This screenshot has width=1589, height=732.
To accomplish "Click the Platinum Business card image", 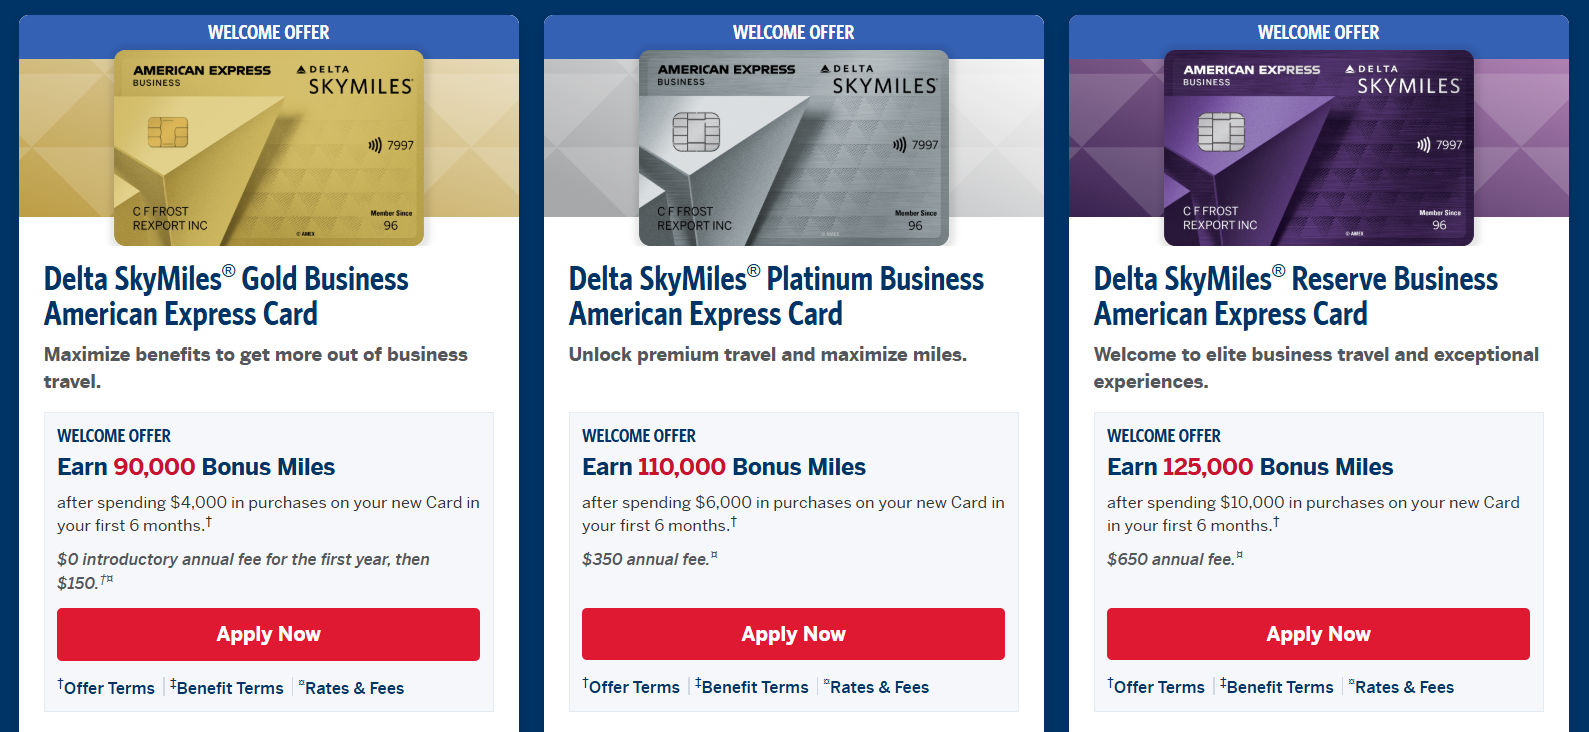I will click(793, 148).
